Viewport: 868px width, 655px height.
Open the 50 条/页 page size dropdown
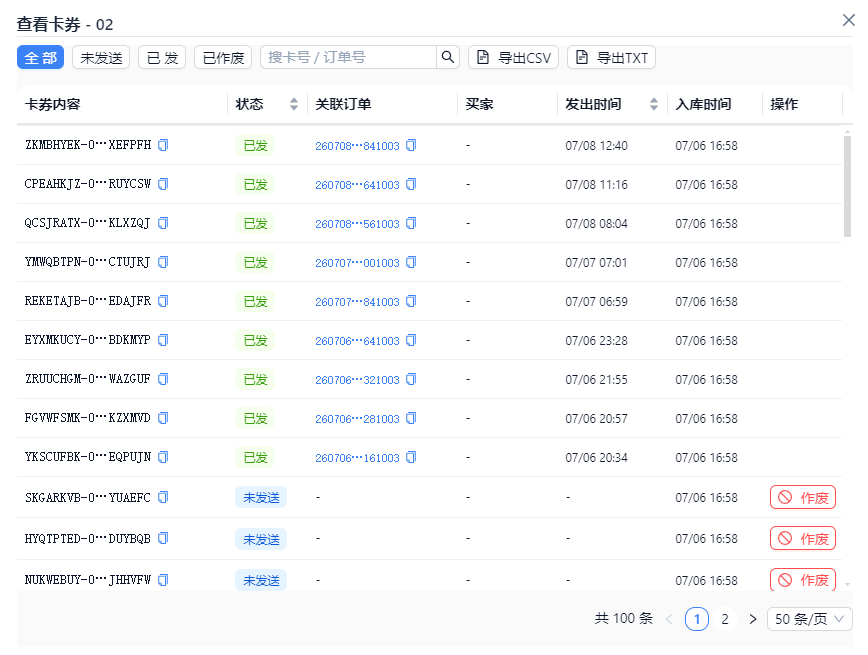pos(809,619)
